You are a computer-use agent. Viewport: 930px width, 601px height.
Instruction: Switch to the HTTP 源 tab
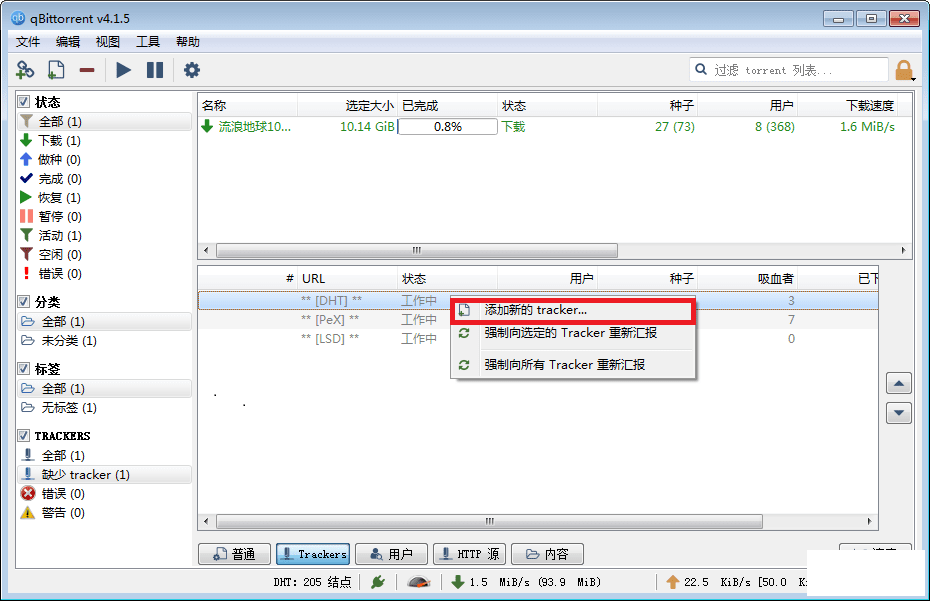click(x=469, y=554)
